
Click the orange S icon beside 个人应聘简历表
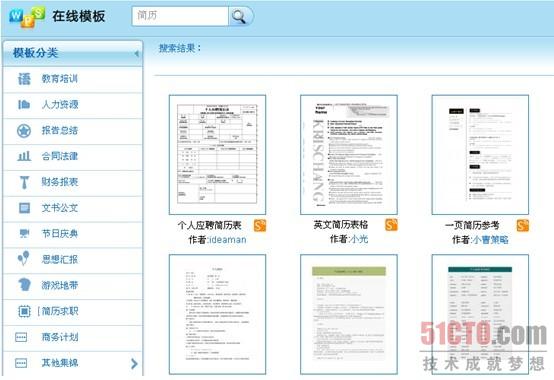pos(260,225)
